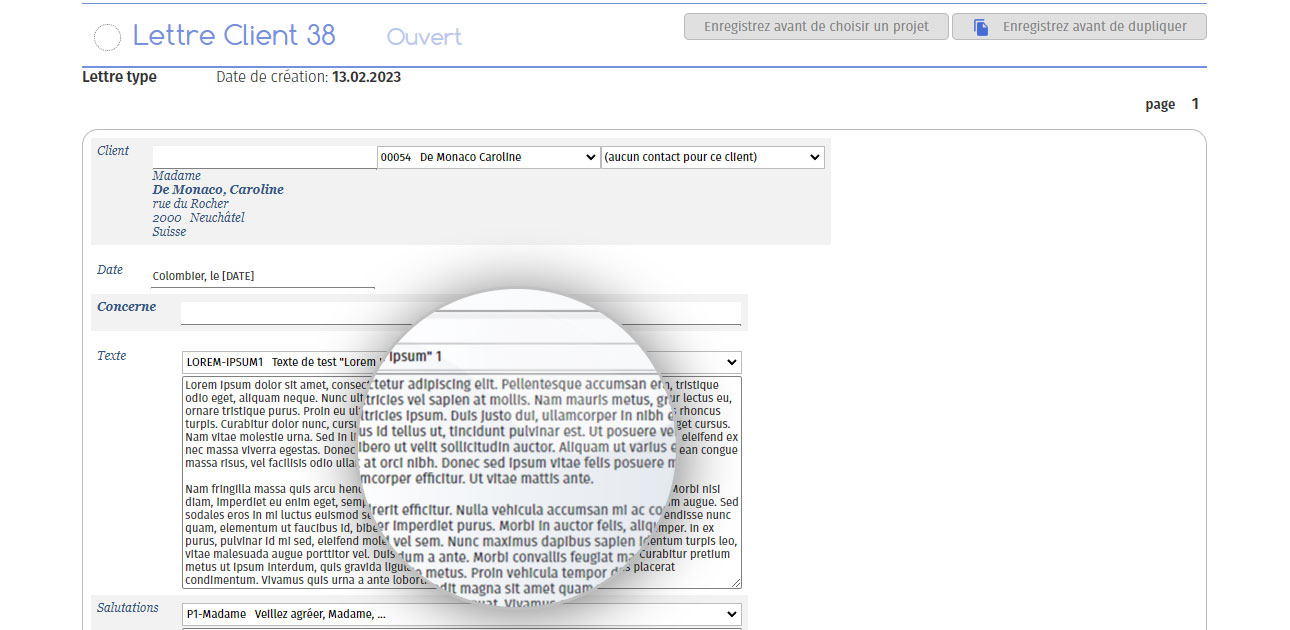Open the client dropdown showing De Monaco Caroline
This screenshot has width=1290, height=630.
[487, 157]
